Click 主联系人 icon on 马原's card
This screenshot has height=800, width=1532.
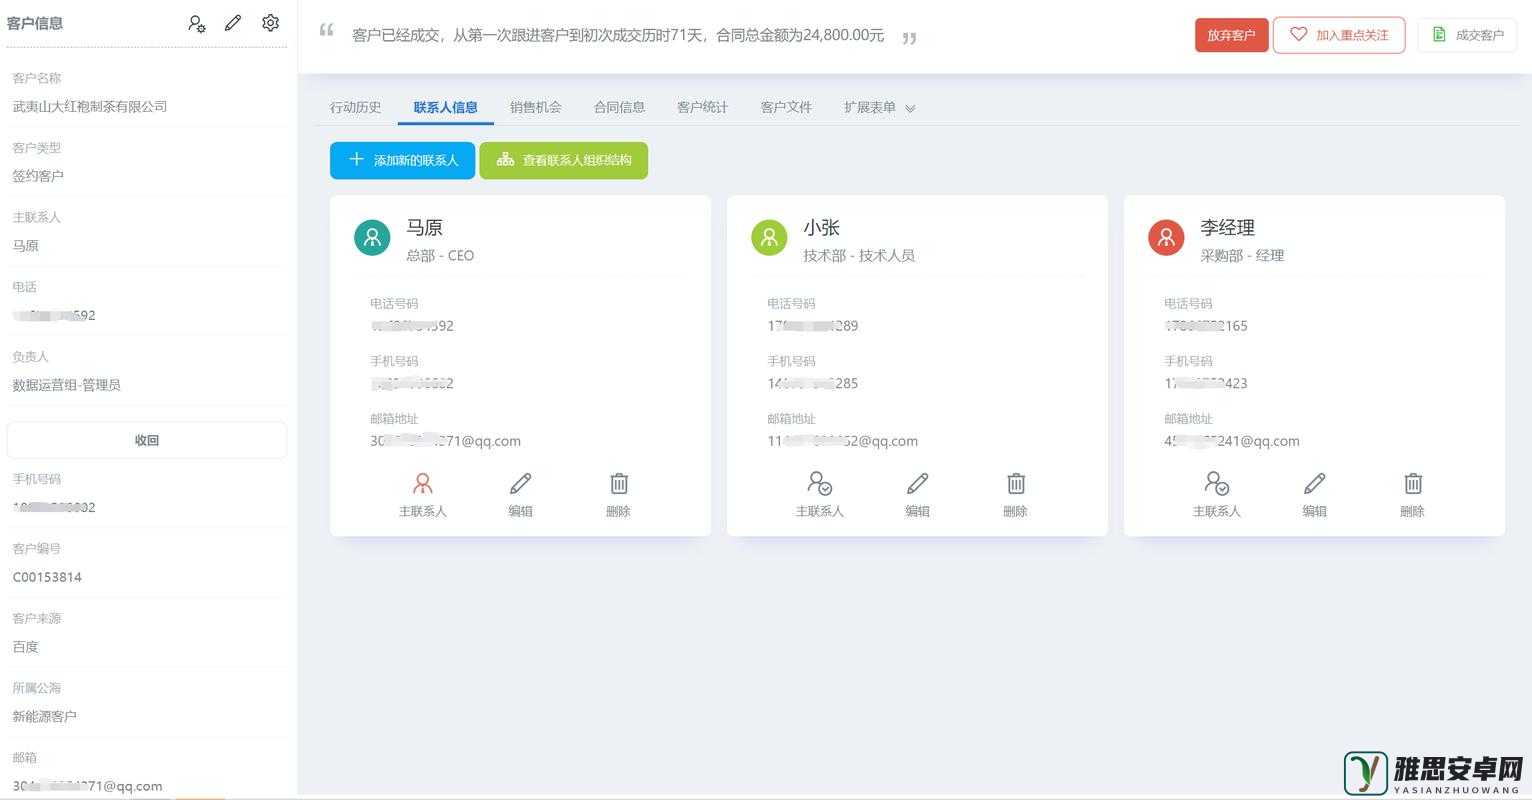click(x=423, y=484)
